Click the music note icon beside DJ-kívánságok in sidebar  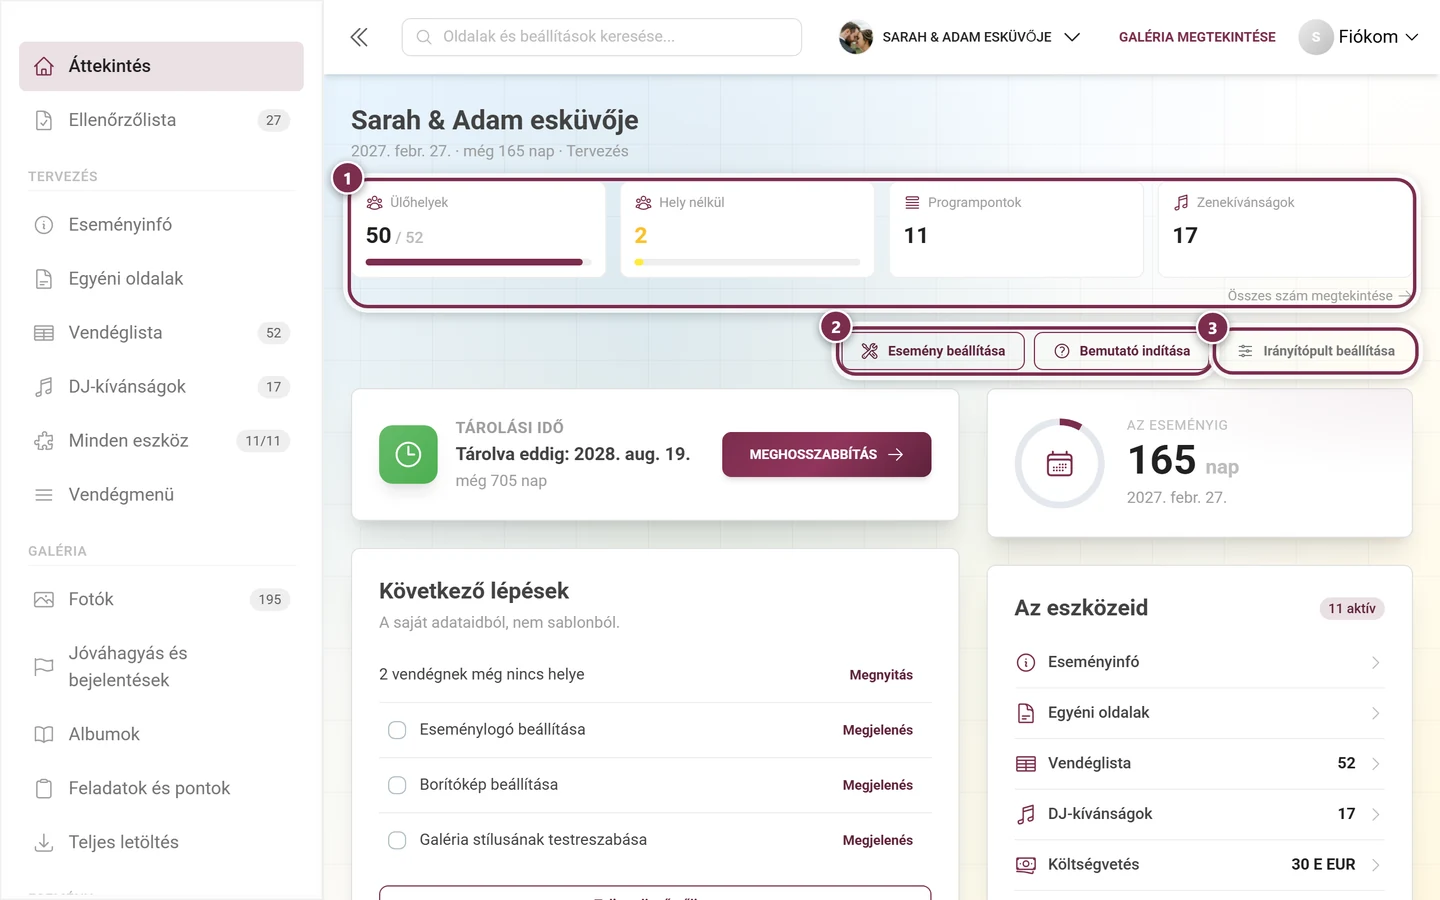tap(44, 387)
